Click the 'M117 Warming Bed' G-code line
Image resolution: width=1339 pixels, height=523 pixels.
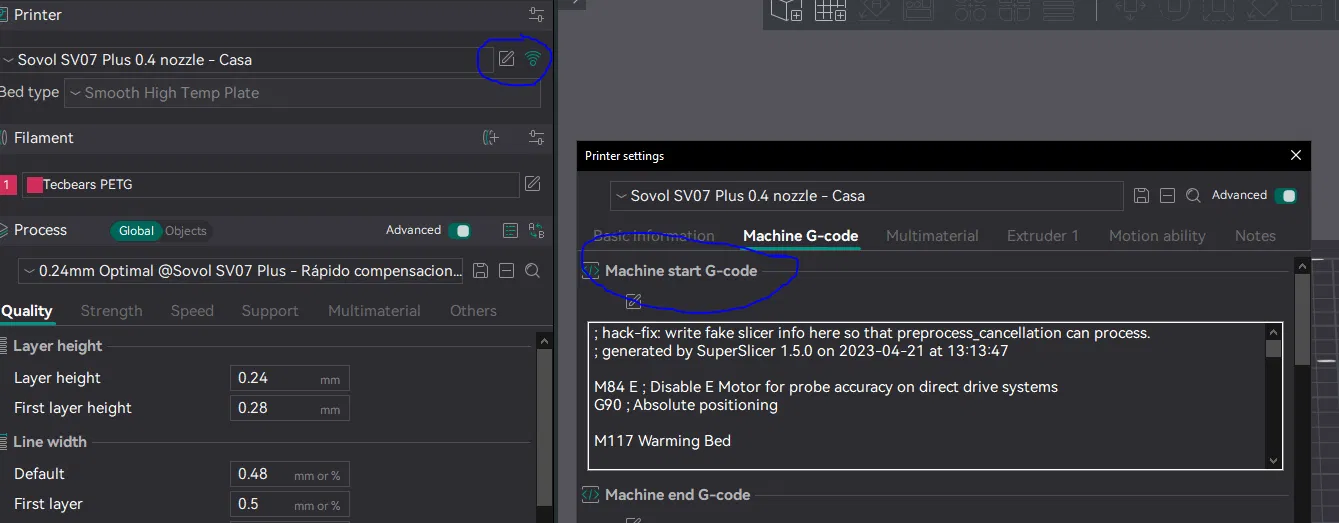[x=662, y=441]
